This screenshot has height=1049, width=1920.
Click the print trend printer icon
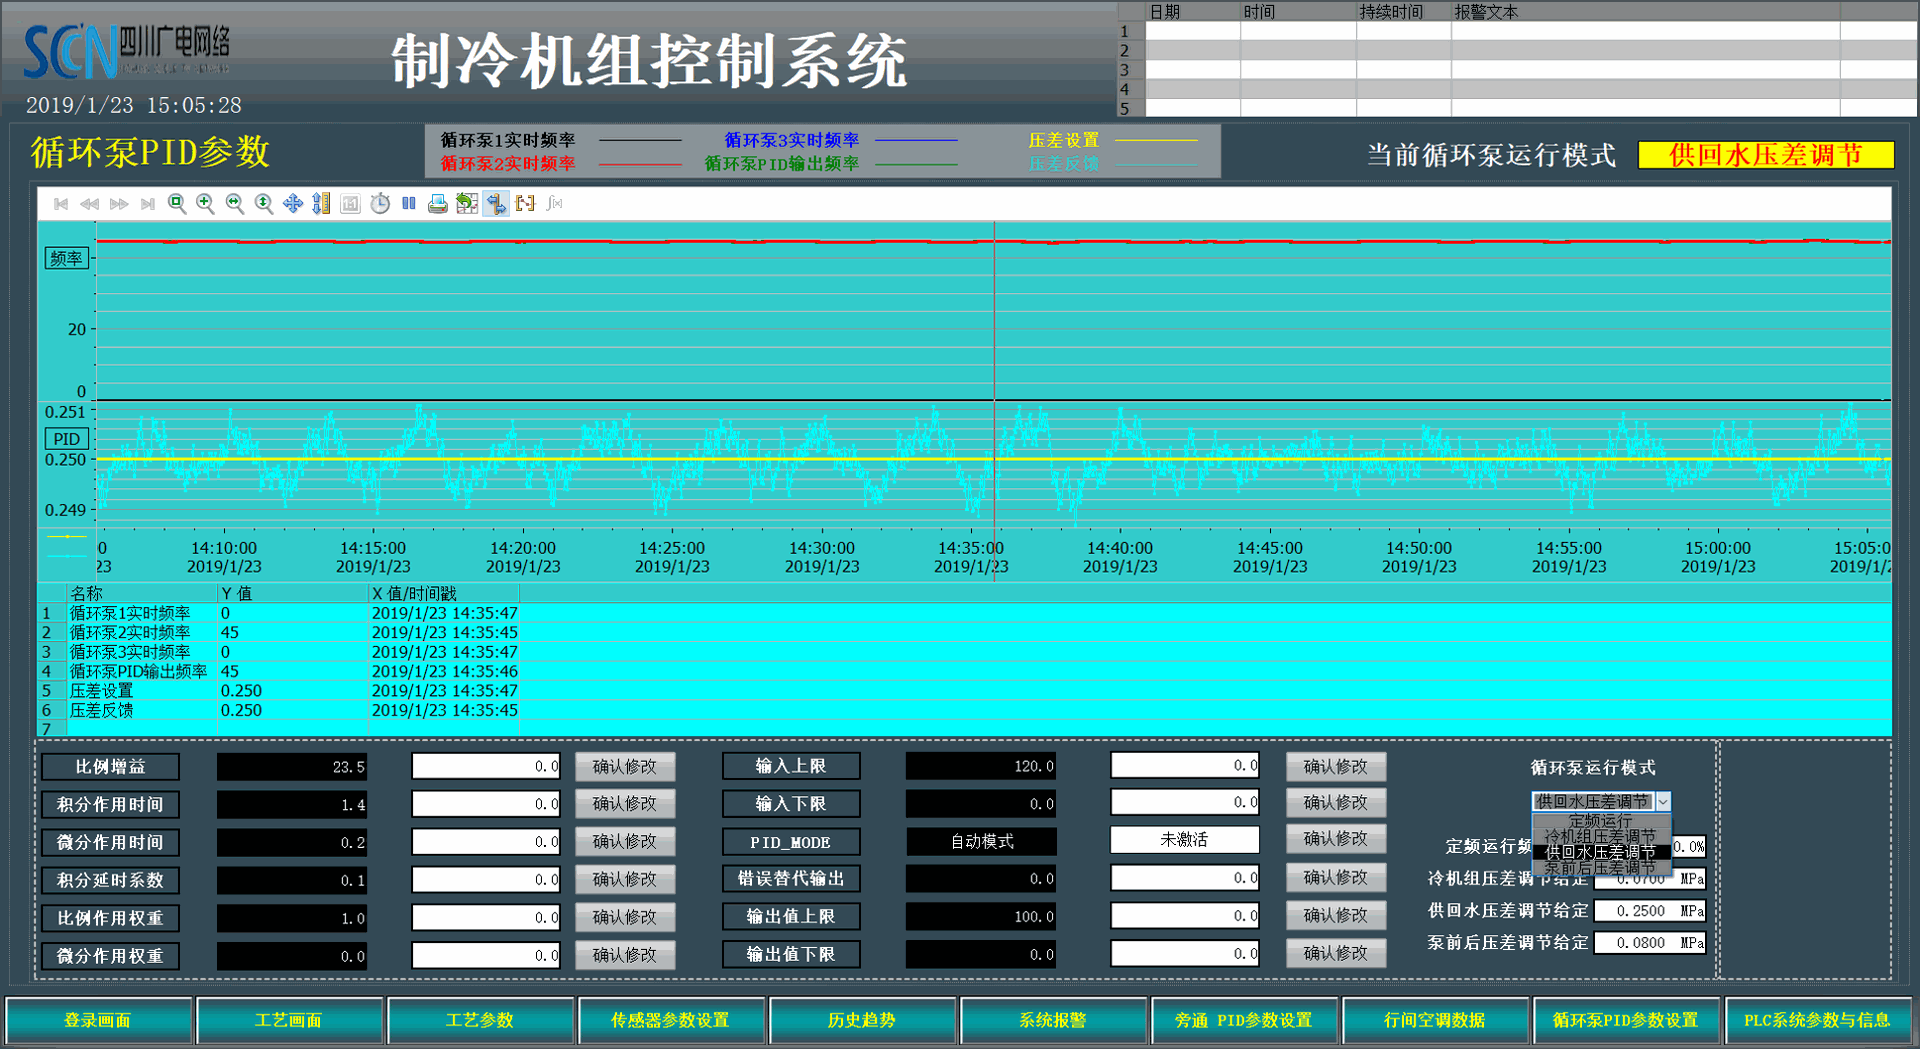coord(438,204)
